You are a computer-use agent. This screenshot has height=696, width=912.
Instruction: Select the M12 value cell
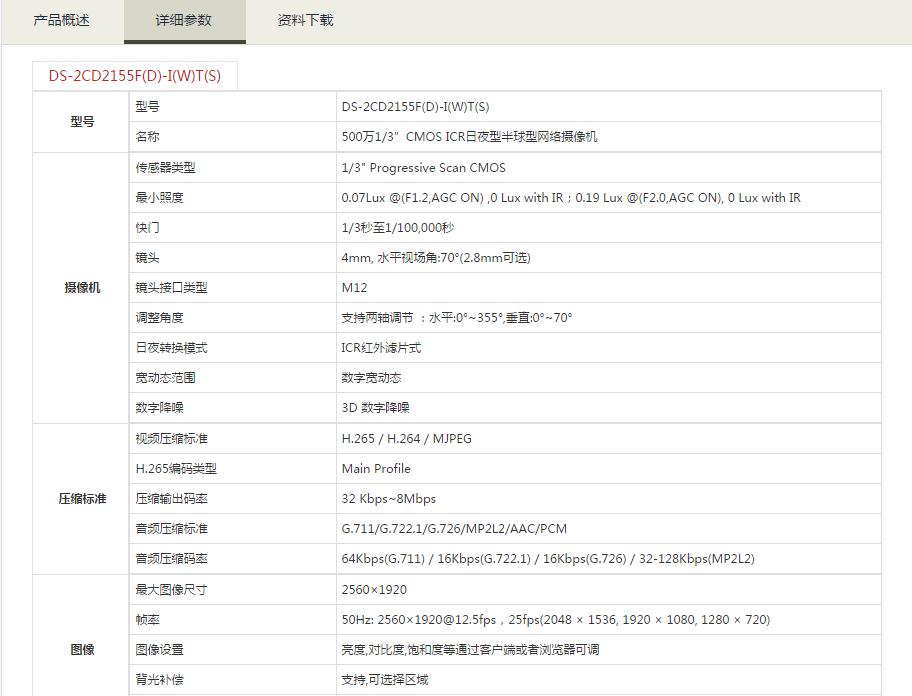354,288
